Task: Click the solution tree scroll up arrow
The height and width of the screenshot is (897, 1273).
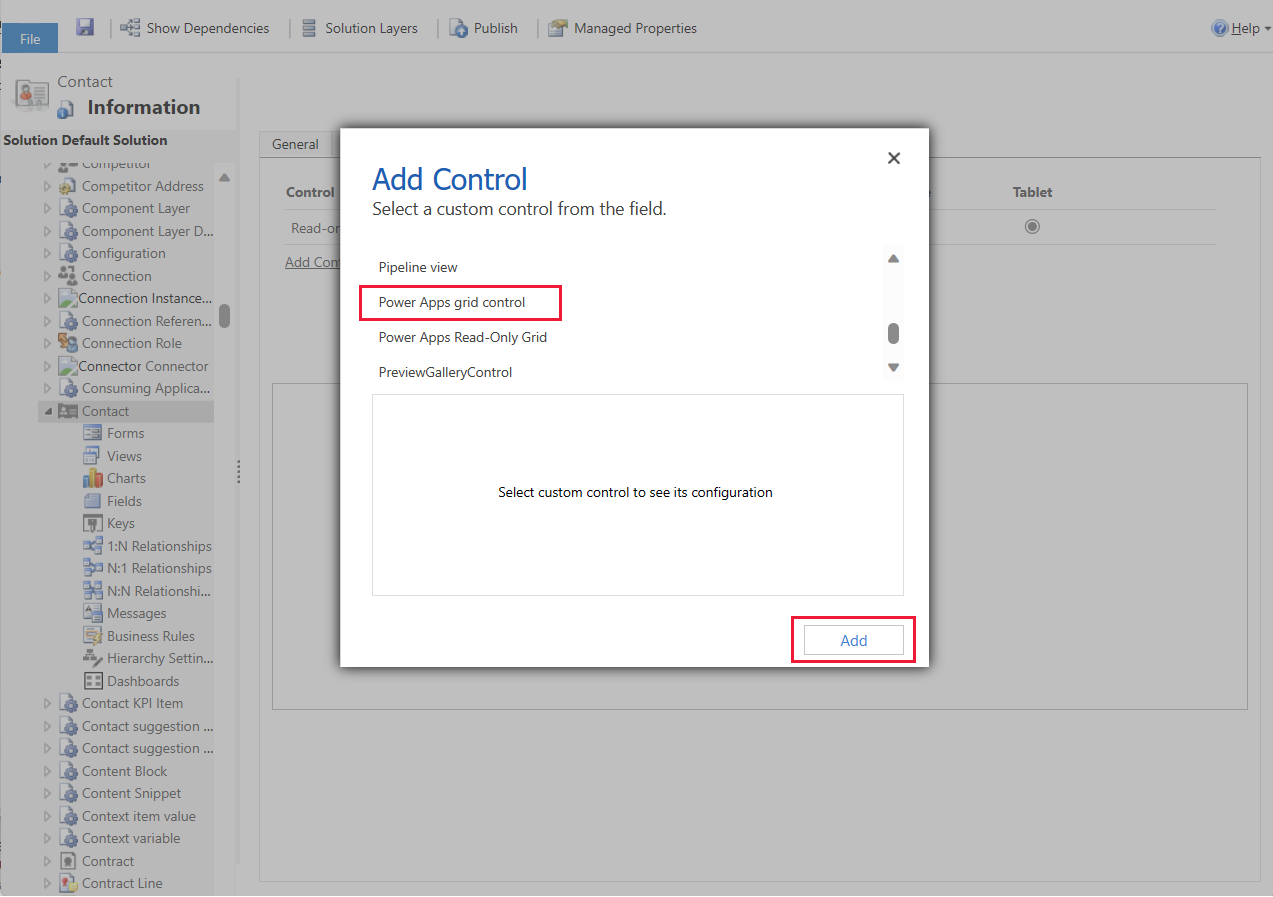Action: [225, 177]
